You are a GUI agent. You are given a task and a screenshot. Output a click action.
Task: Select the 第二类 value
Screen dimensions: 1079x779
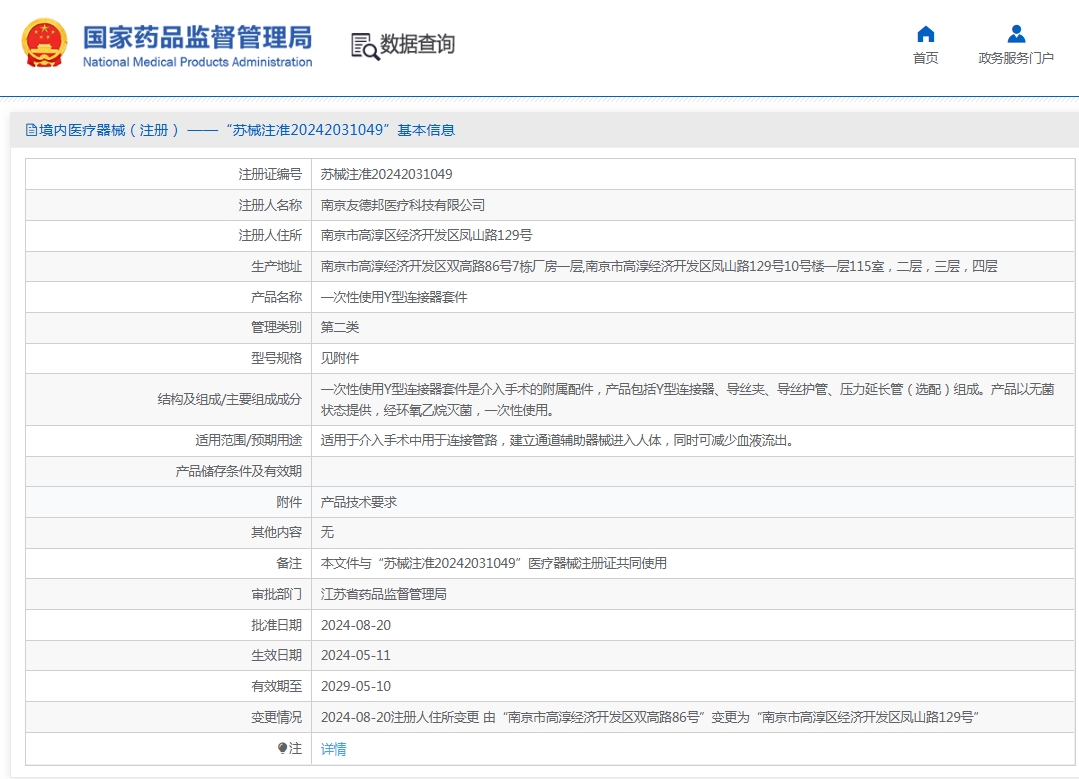[340, 327]
